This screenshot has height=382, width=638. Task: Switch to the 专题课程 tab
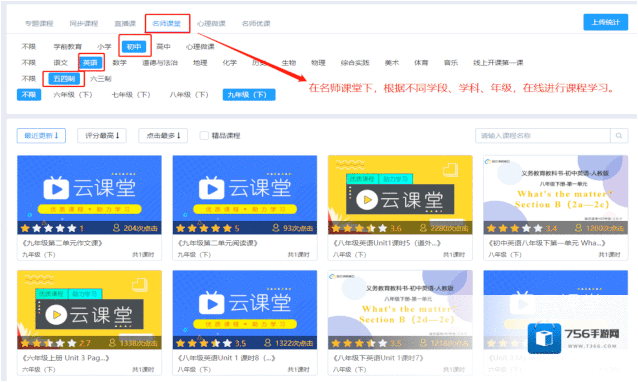click(x=39, y=24)
